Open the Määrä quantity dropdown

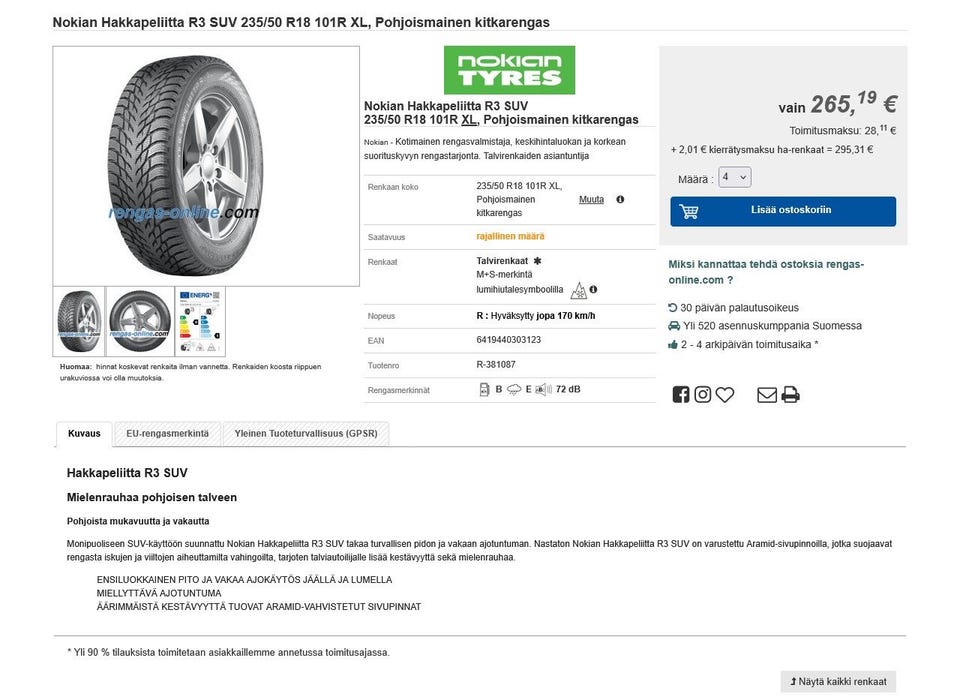(x=735, y=178)
